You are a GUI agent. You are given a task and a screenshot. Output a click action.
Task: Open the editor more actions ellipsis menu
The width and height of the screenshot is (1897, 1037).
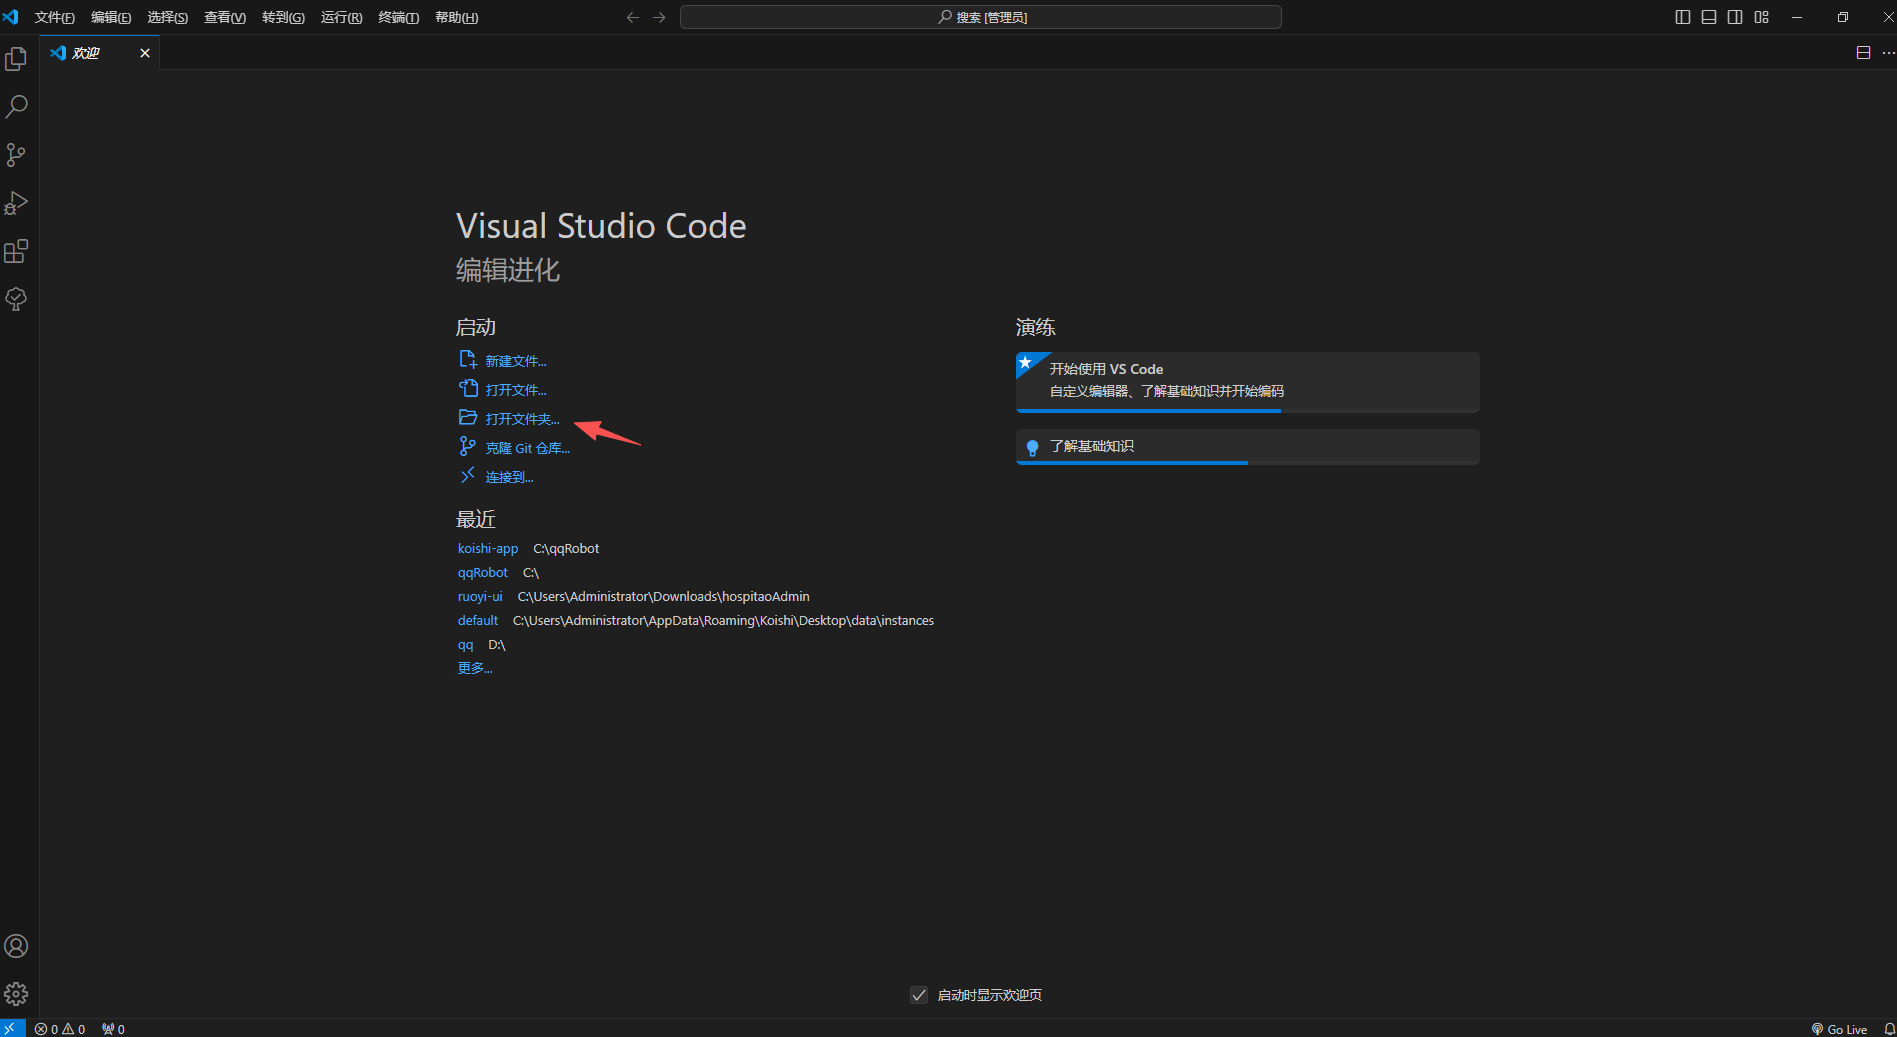pos(1888,53)
